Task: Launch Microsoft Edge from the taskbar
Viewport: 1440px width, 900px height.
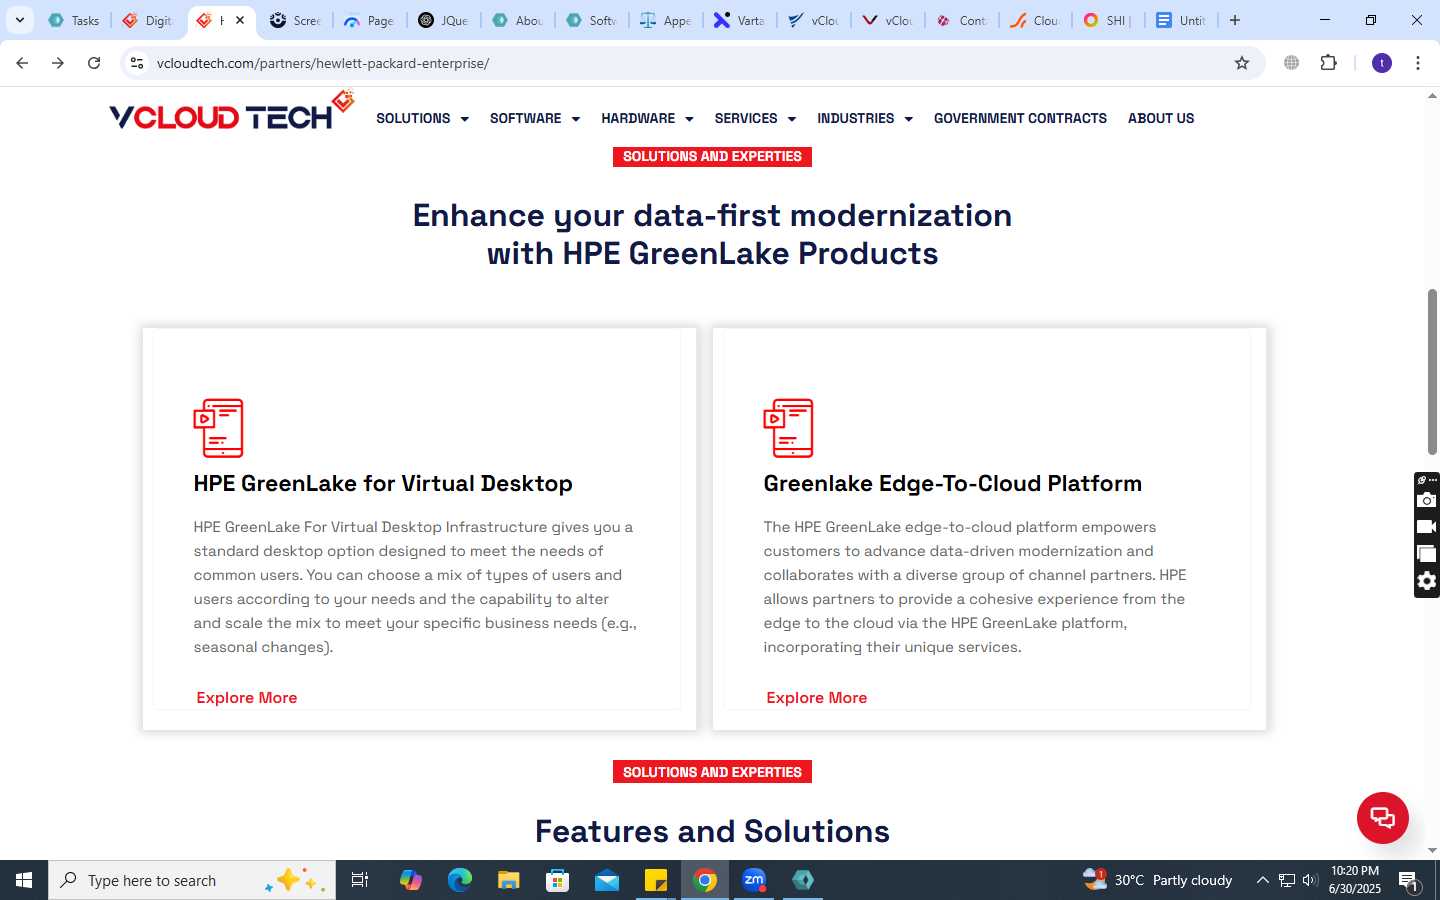Action: tap(459, 880)
